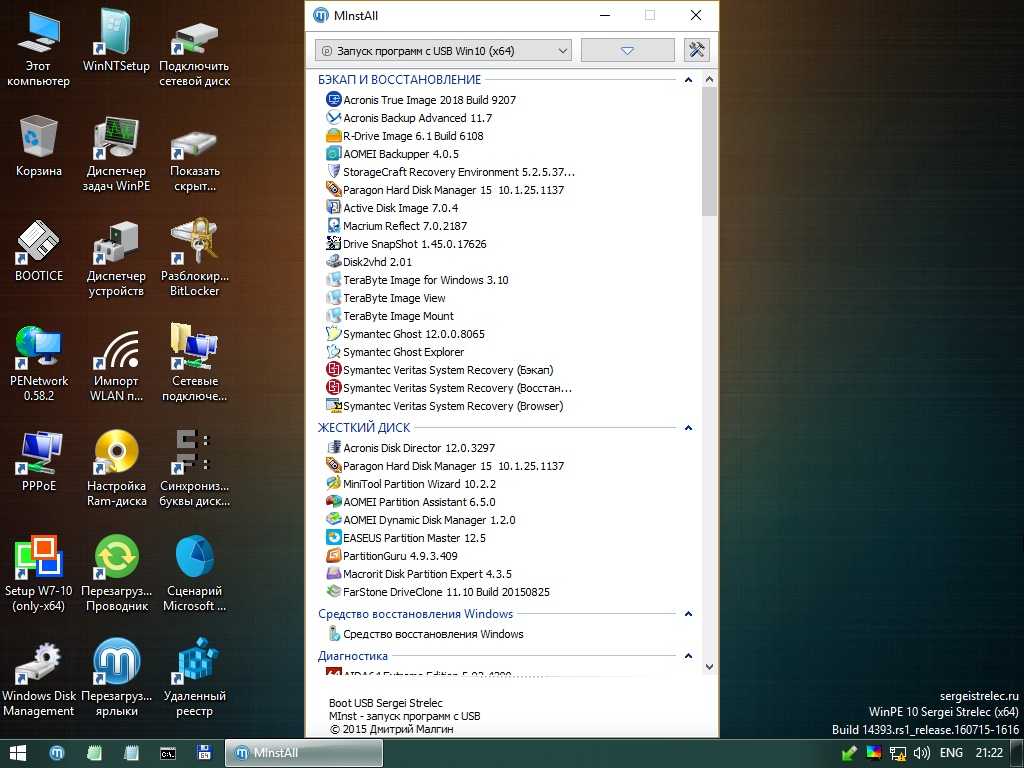Image resolution: width=1024 pixels, height=768 pixels.
Task: Open the Корзина recycle bin
Action: tap(38, 140)
